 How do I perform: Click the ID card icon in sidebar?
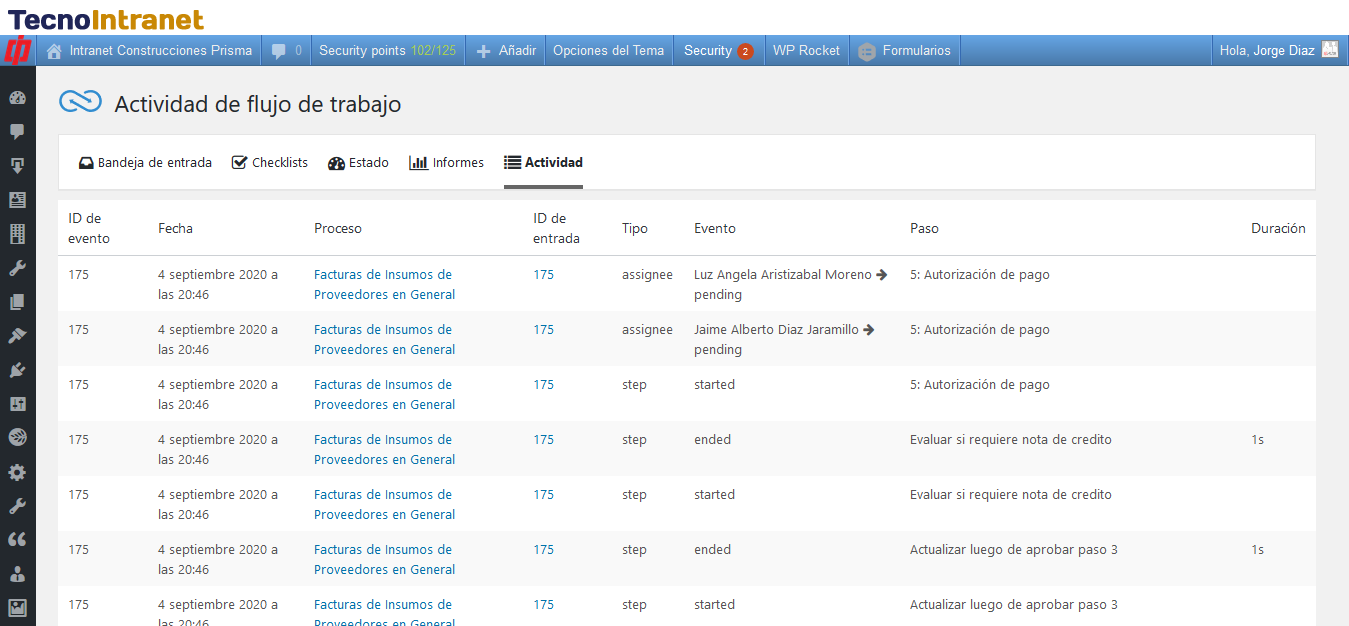[x=17, y=200]
